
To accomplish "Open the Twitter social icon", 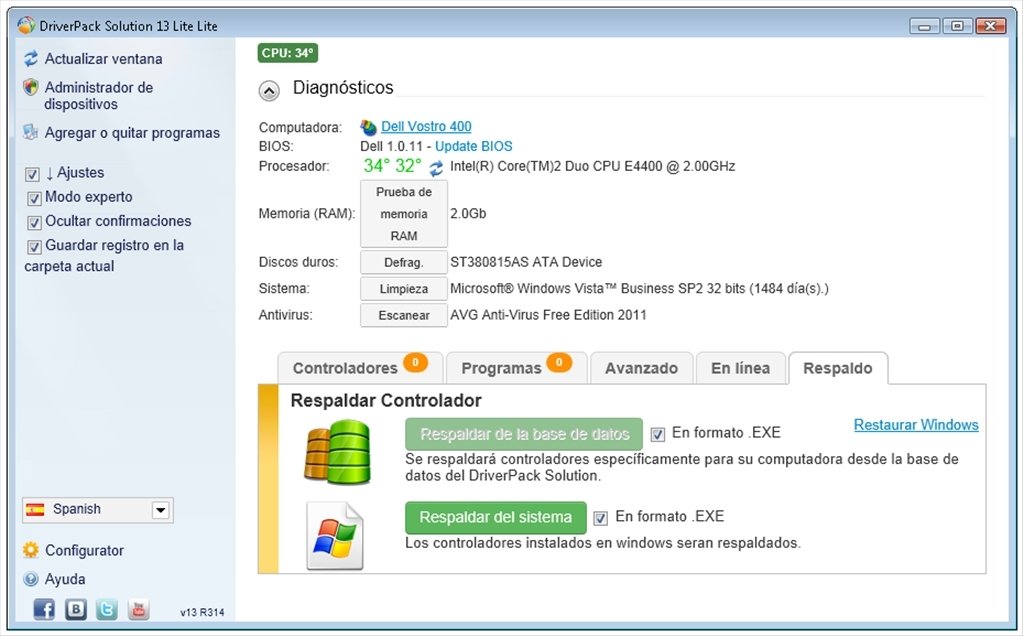I will [x=107, y=609].
